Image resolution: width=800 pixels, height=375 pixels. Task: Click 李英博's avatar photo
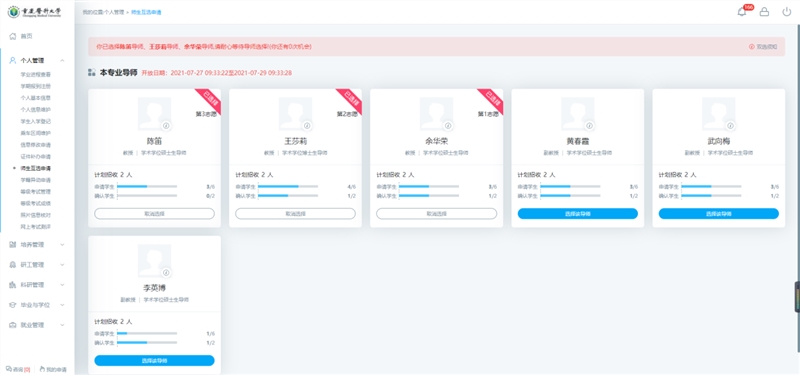click(155, 261)
